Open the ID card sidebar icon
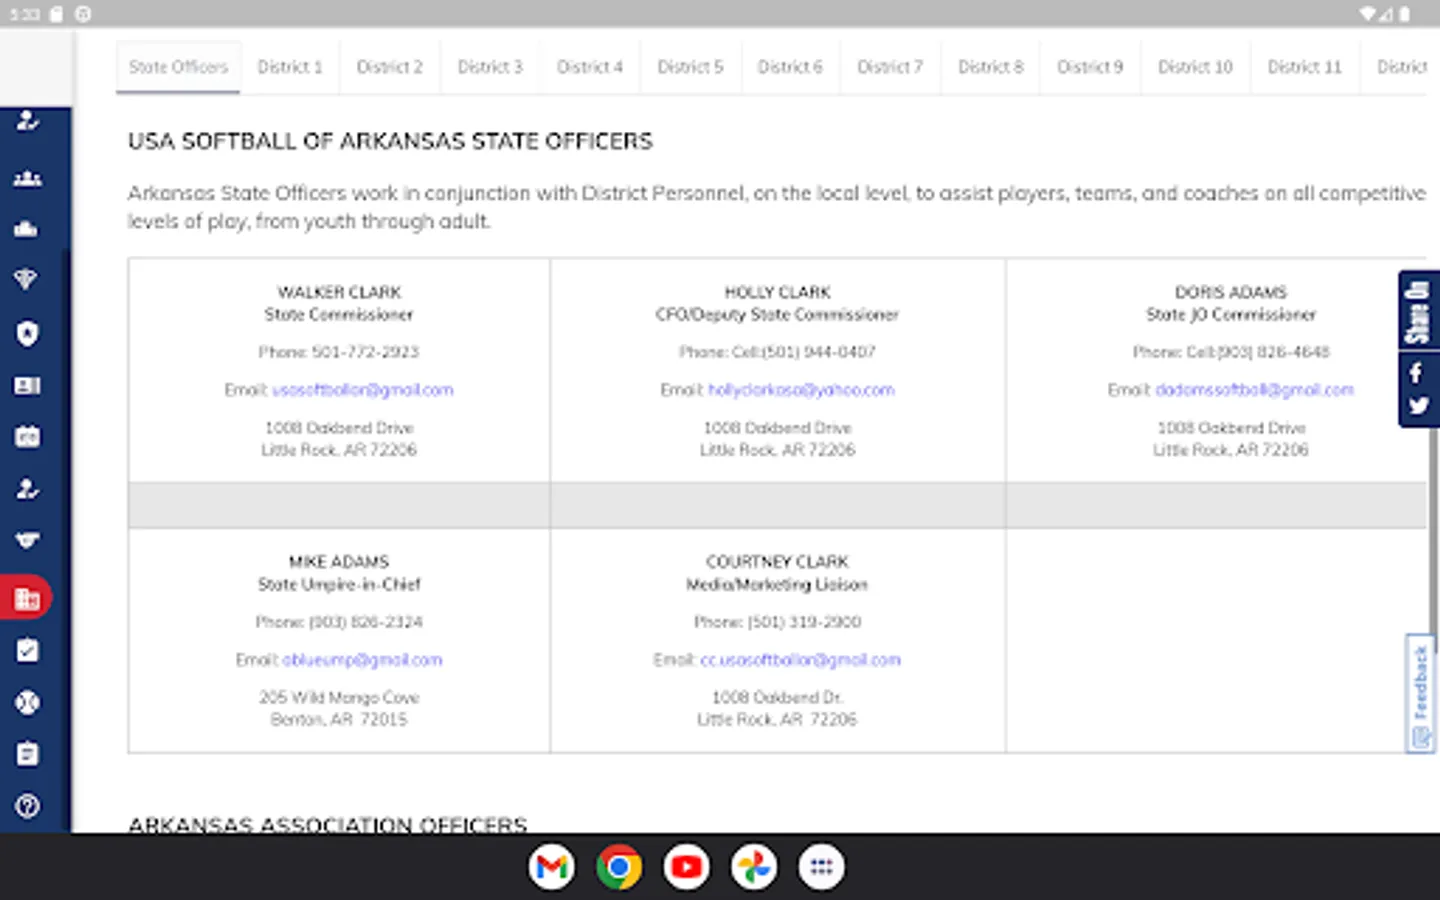Screen dimensions: 1440x900 pyautogui.click(x=27, y=385)
